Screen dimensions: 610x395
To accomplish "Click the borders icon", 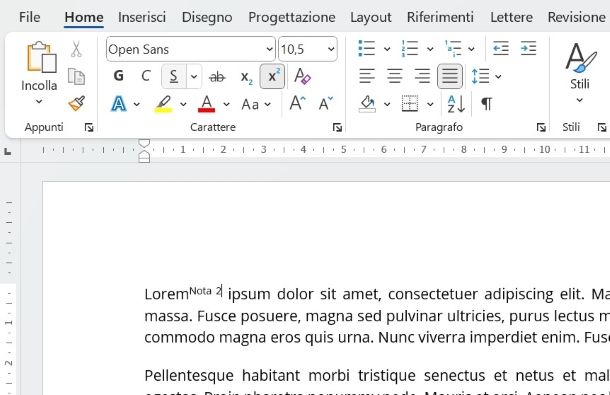I will [x=410, y=104].
